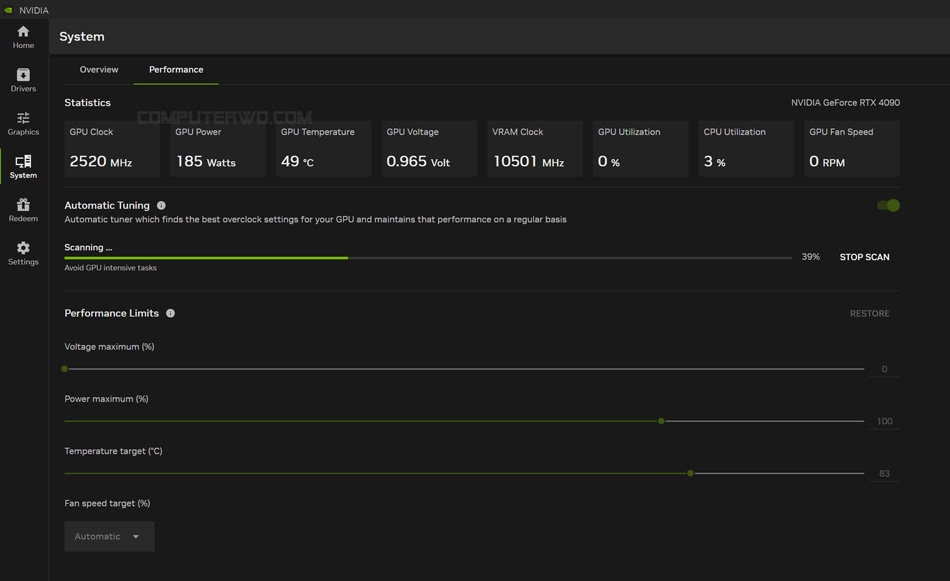Click the CPU Utilization 3 % card
Image resolution: width=950 pixels, height=581 pixels.
[746, 148]
